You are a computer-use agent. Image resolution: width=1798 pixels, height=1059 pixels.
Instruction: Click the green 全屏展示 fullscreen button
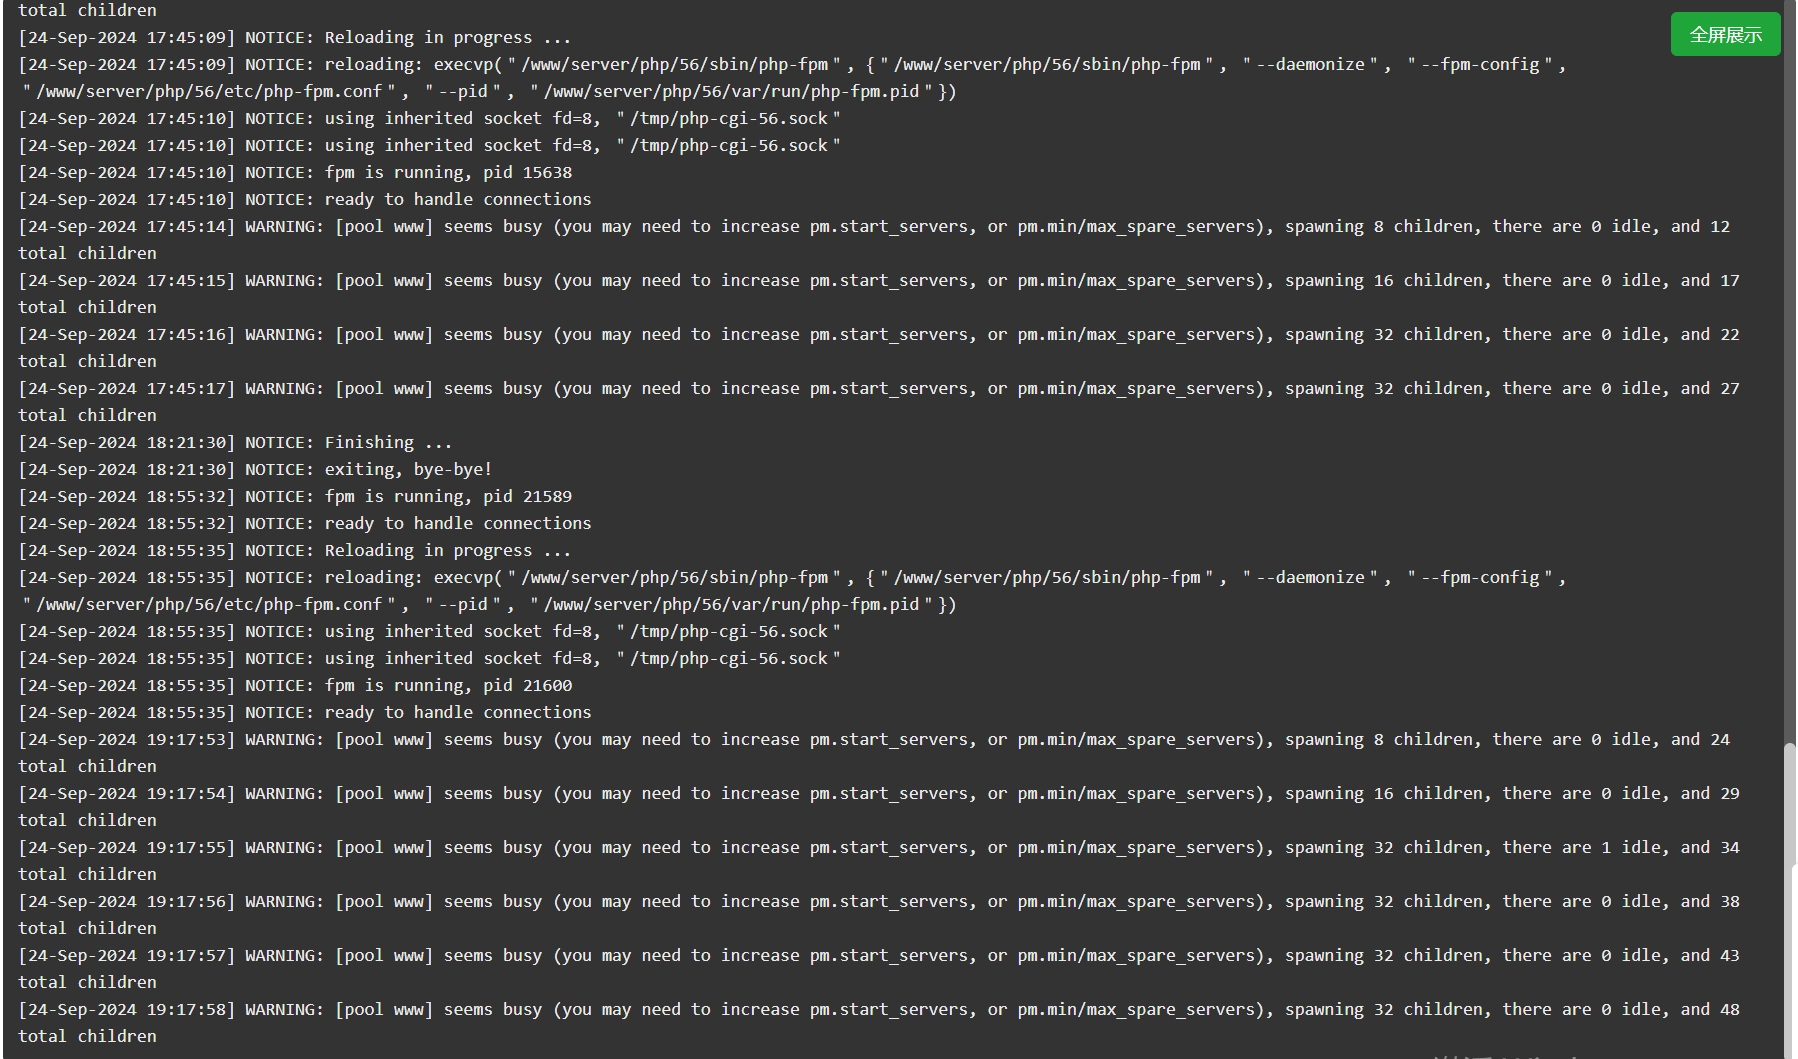[x=1725, y=35]
